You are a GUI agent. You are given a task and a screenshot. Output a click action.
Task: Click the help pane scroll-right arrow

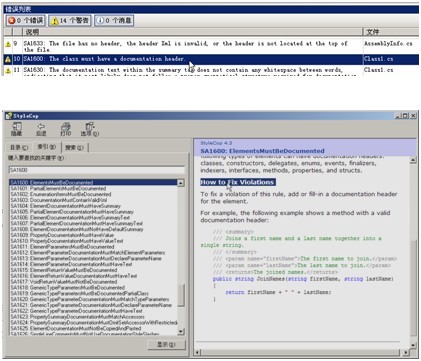pos(406,352)
